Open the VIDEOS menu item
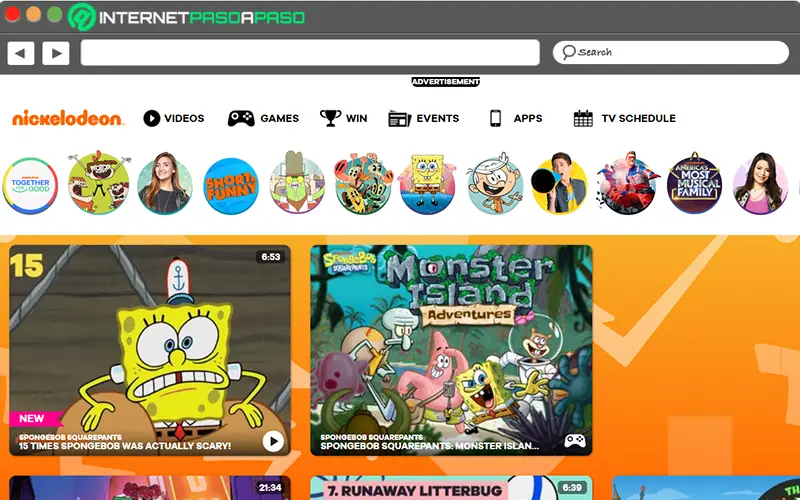The image size is (800, 500). [184, 118]
